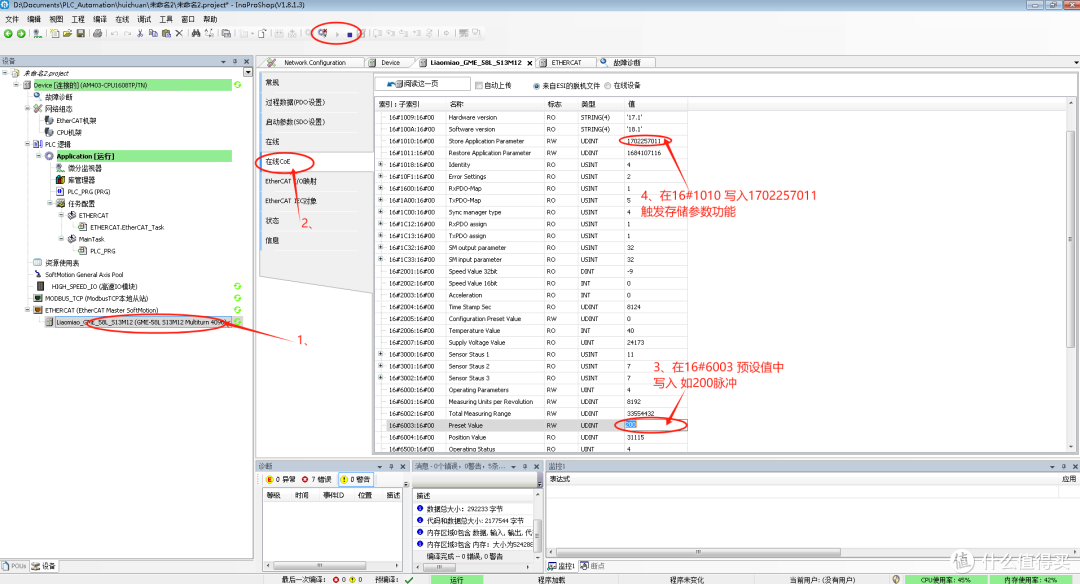Screen dimensions: 1080x584
Task: Select the MODBUS_TCP tree item
Action: tap(96, 298)
